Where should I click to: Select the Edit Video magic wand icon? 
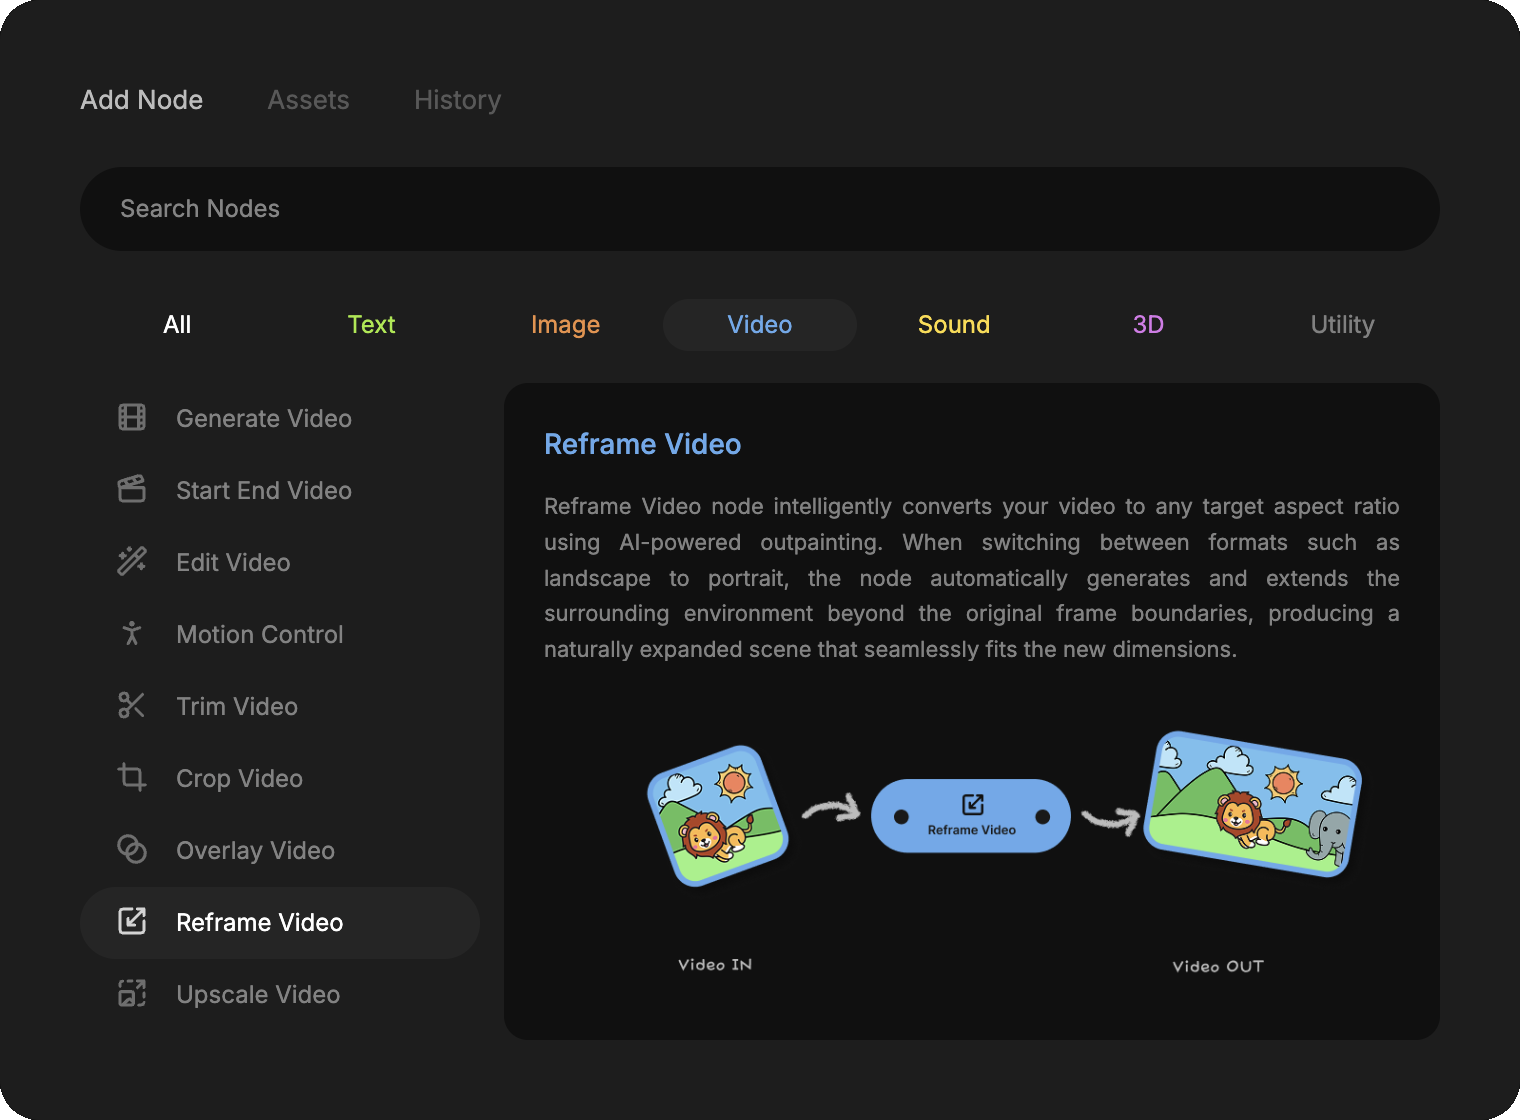click(x=132, y=562)
